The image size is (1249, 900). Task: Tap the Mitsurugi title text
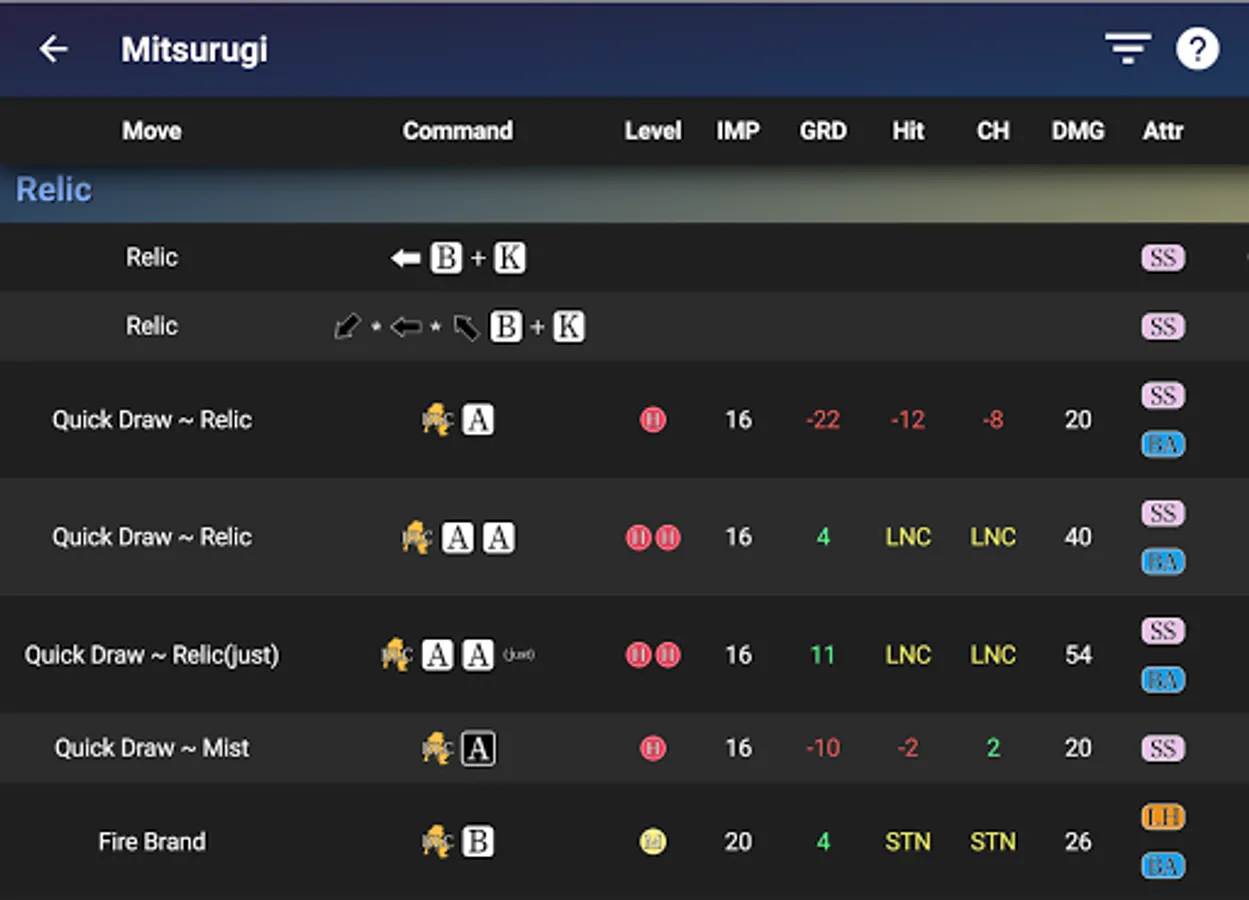click(194, 49)
